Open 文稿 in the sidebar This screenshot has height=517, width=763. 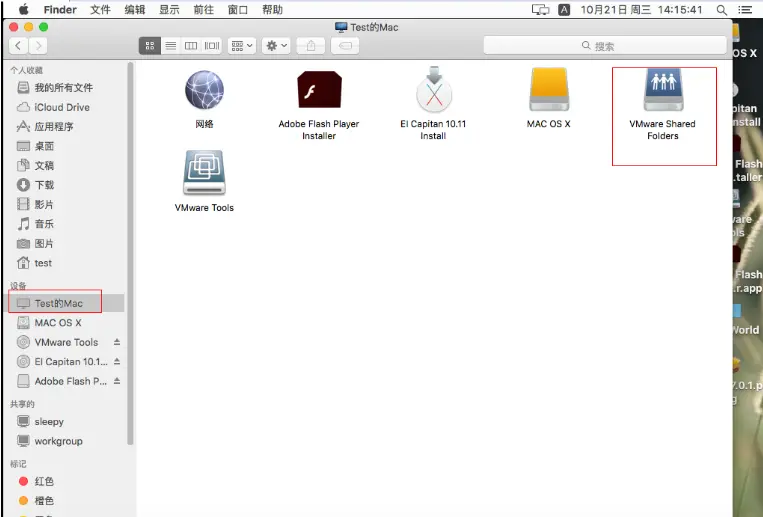tap(66, 166)
